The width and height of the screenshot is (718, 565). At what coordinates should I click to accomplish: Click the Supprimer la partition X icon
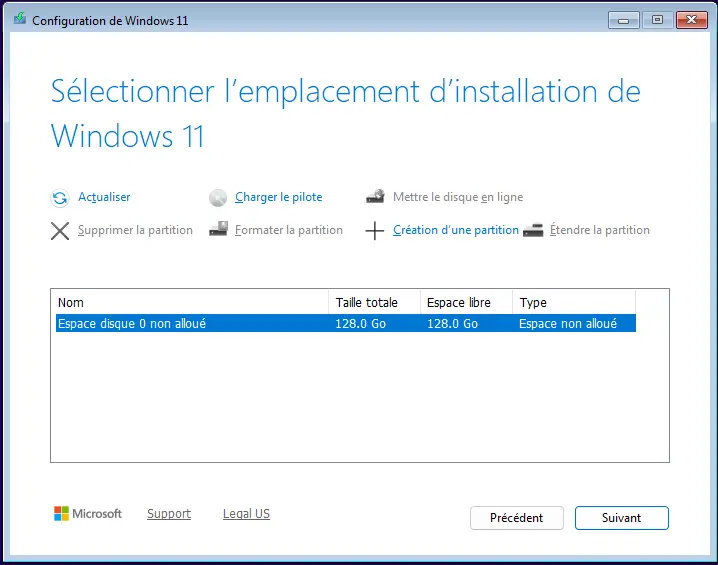pos(60,231)
